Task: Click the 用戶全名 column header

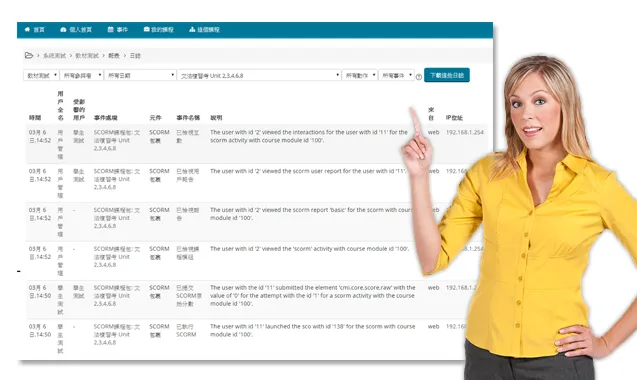Action: click(60, 106)
